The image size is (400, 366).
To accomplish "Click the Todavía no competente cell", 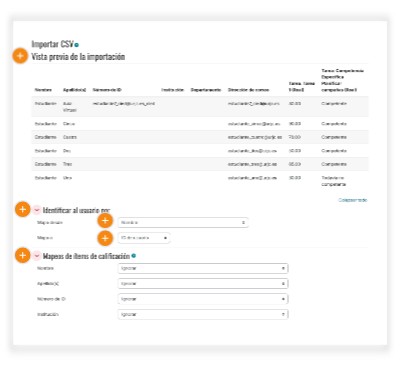I will click(x=333, y=181).
